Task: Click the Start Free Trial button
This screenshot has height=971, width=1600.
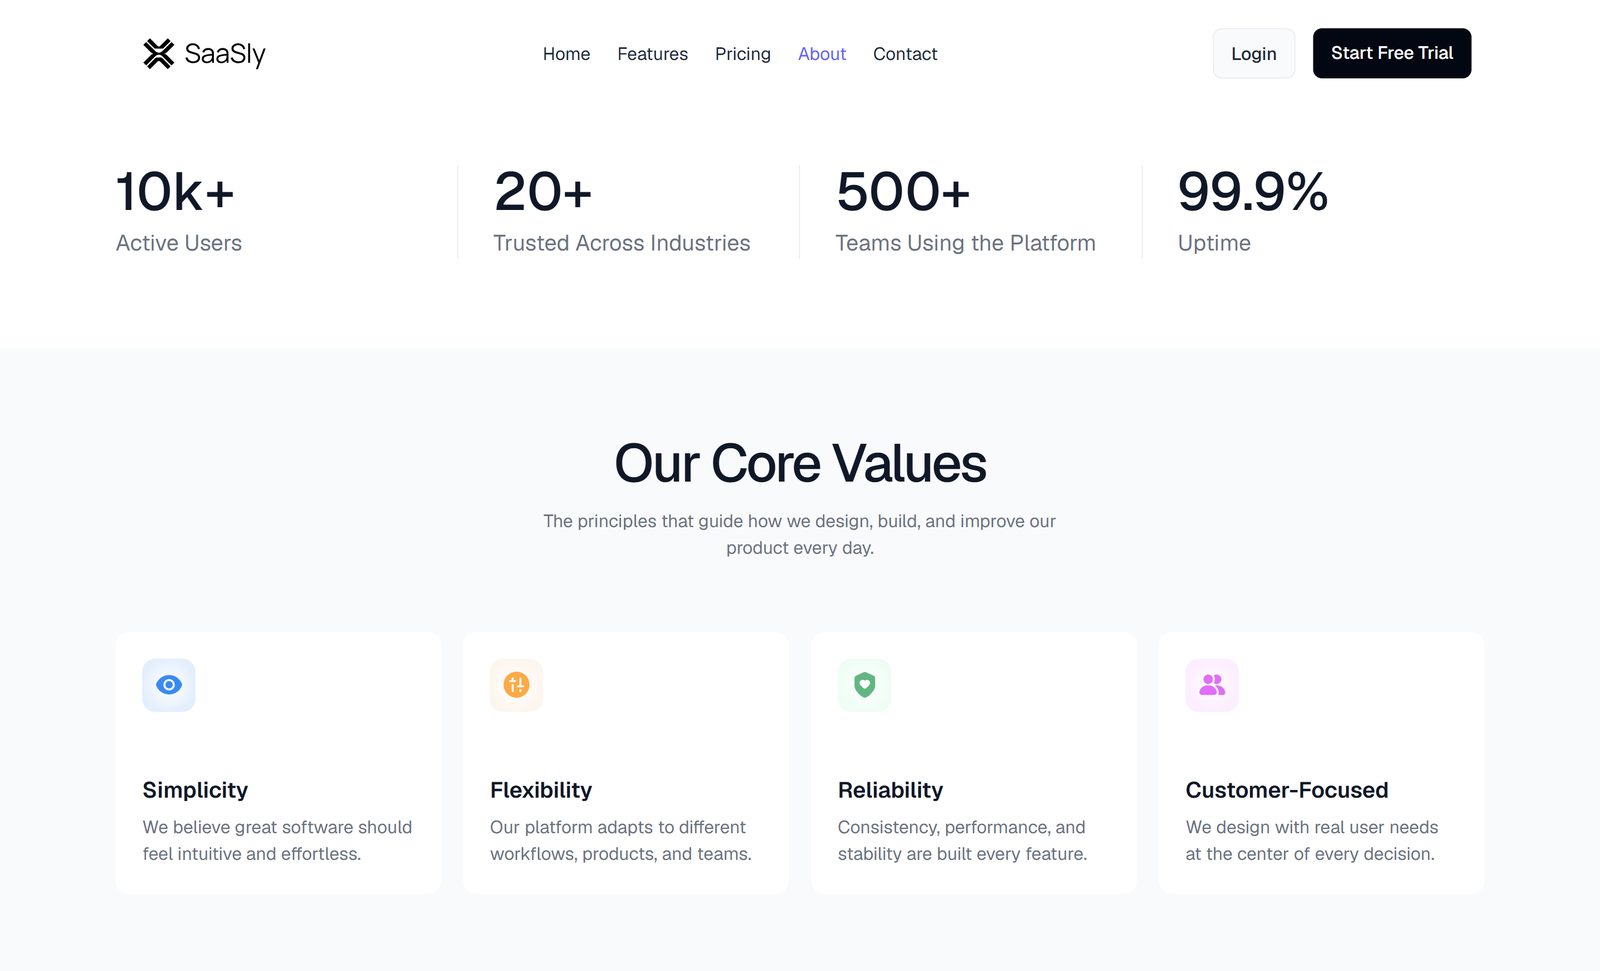Action: (1392, 53)
